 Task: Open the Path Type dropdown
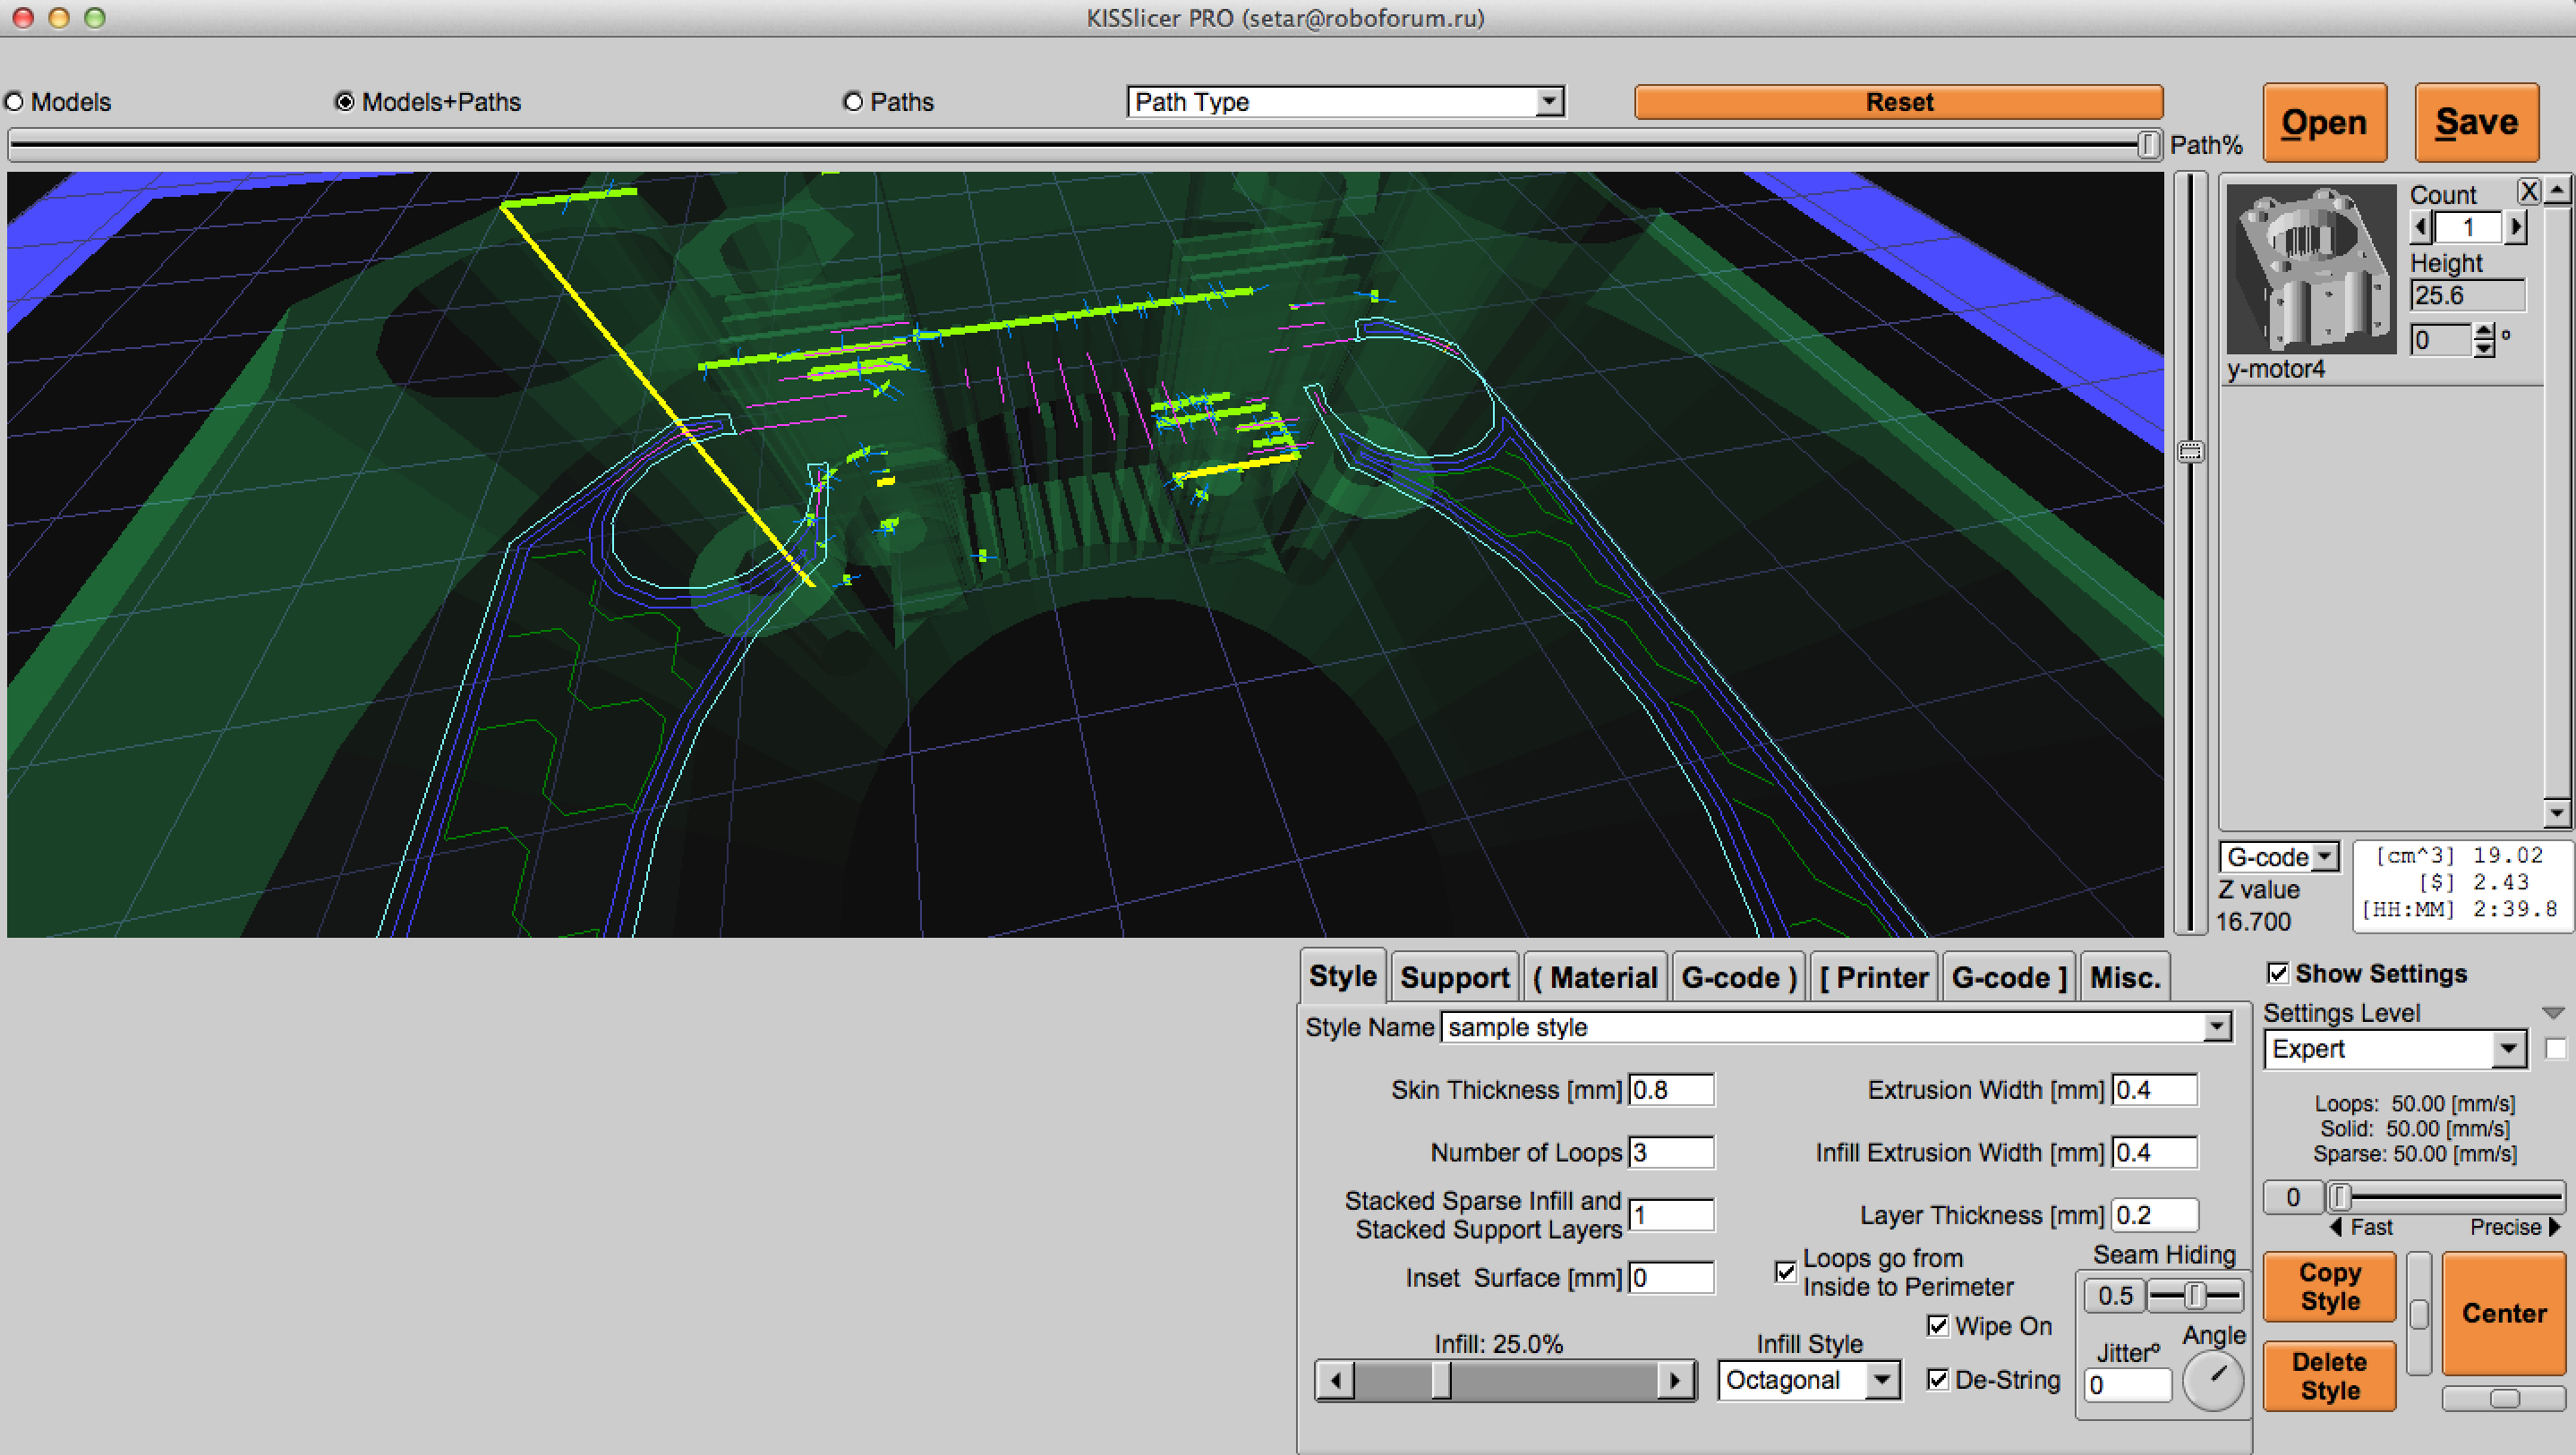(x=1549, y=101)
